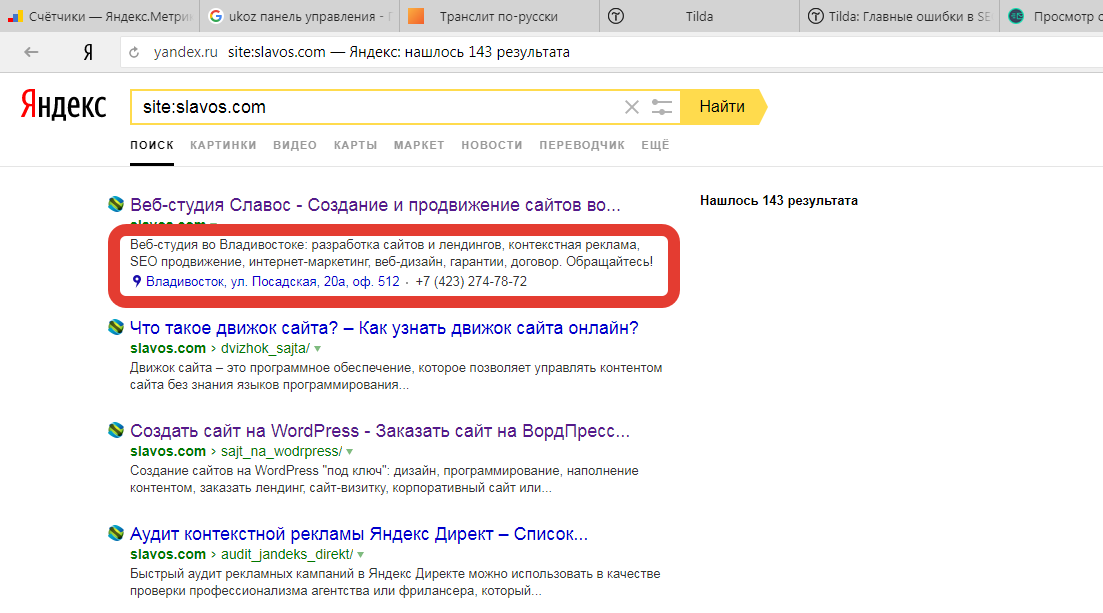Click Tilda favicon on Главные ошибки tab
The width and height of the screenshot is (1103, 613).
(815, 16)
